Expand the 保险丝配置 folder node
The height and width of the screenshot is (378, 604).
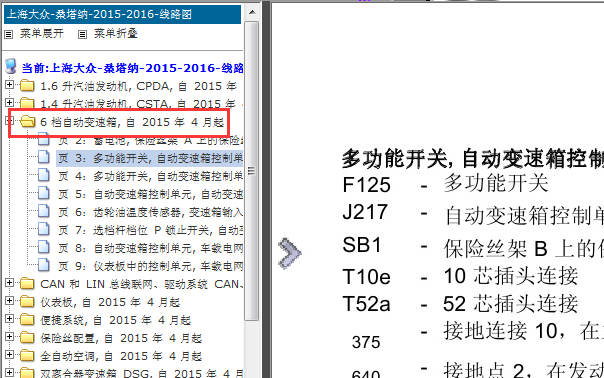pyautogui.click(x=10, y=337)
